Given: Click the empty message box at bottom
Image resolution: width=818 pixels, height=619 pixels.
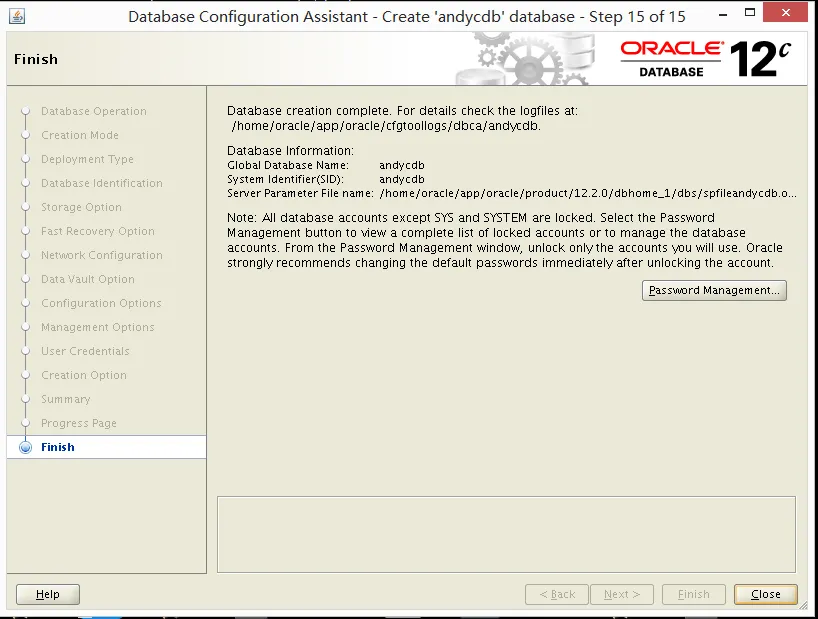Looking at the screenshot, I should [x=507, y=535].
